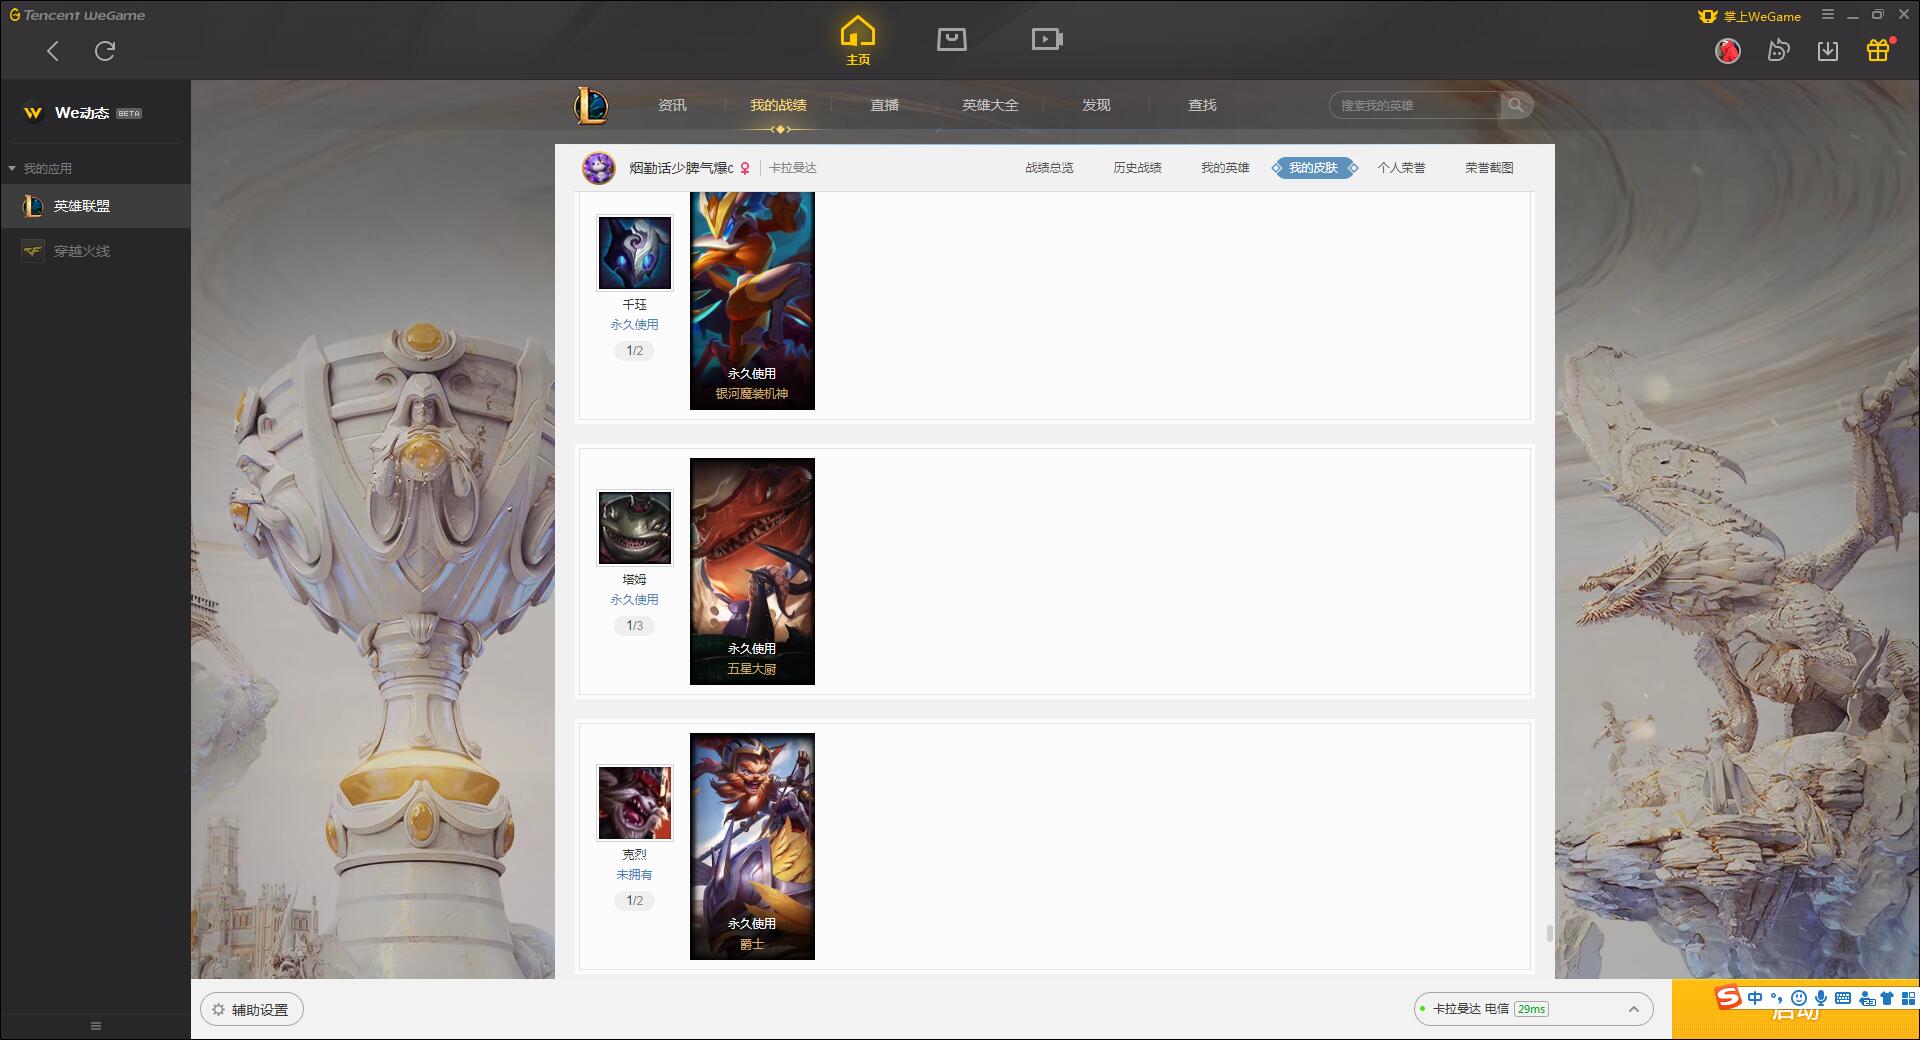Open the 主页 home icon
This screenshot has width=1920, height=1040.
pos(858,41)
